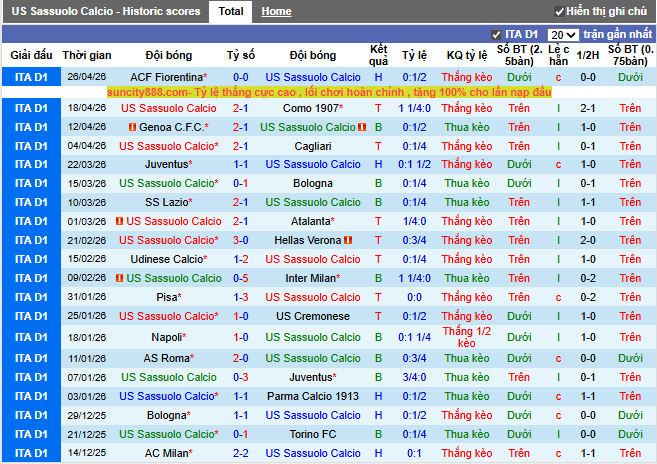Click red card icon in 09/02/26 Inter Milan row

[x=119, y=278]
